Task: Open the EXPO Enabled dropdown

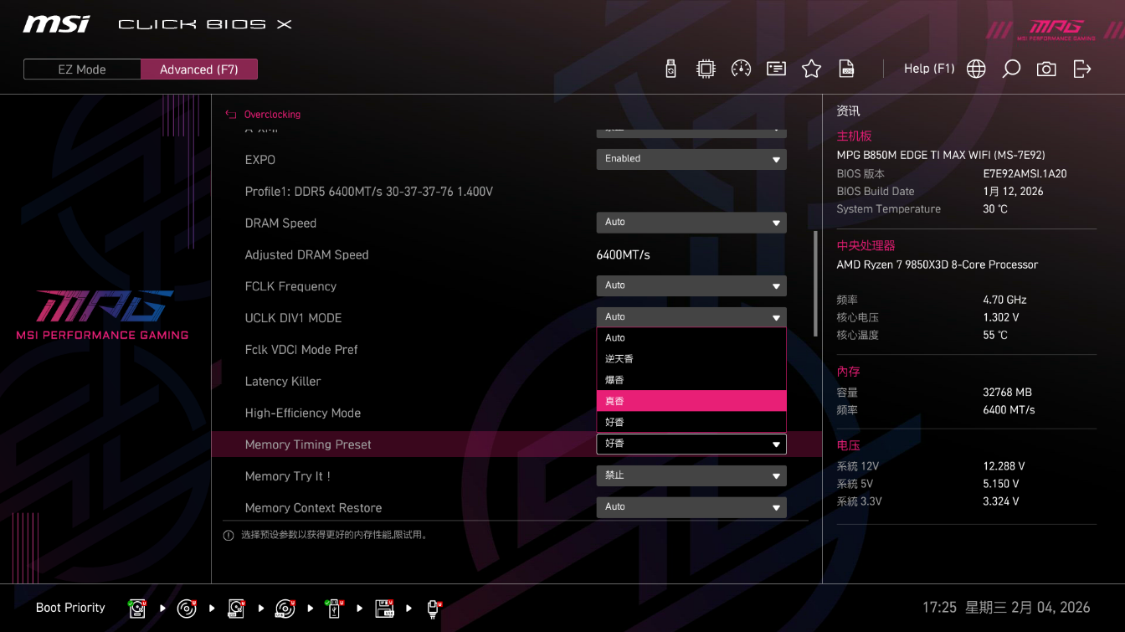Action: (x=691, y=159)
